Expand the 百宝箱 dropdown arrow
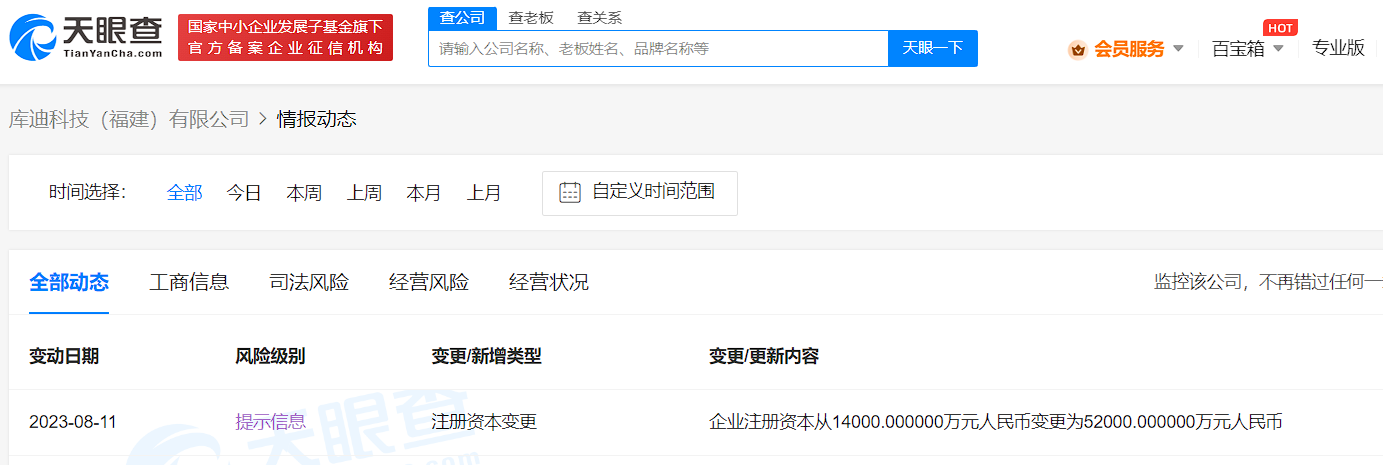This screenshot has height=465, width=1383. [1278, 49]
